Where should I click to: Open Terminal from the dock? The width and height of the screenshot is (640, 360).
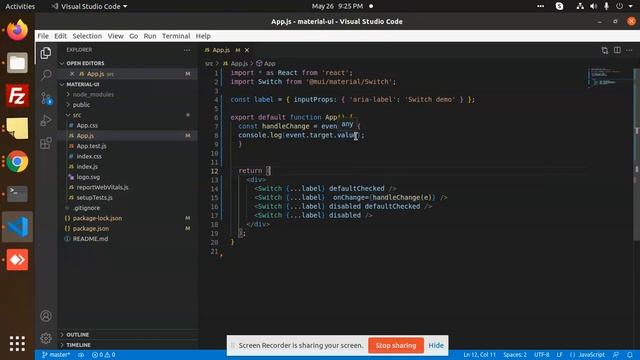pos(17,194)
